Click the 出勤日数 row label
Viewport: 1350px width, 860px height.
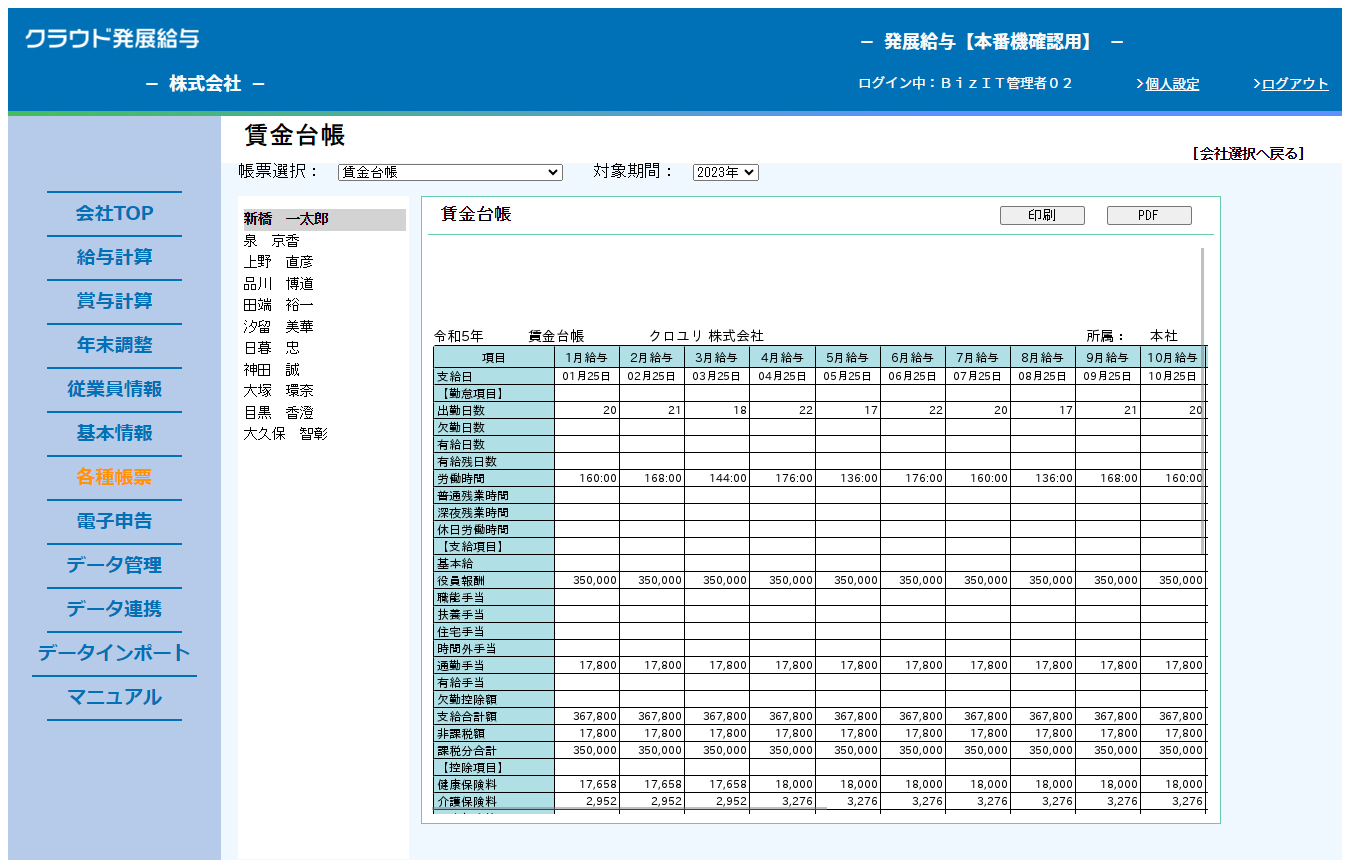tap(494, 410)
